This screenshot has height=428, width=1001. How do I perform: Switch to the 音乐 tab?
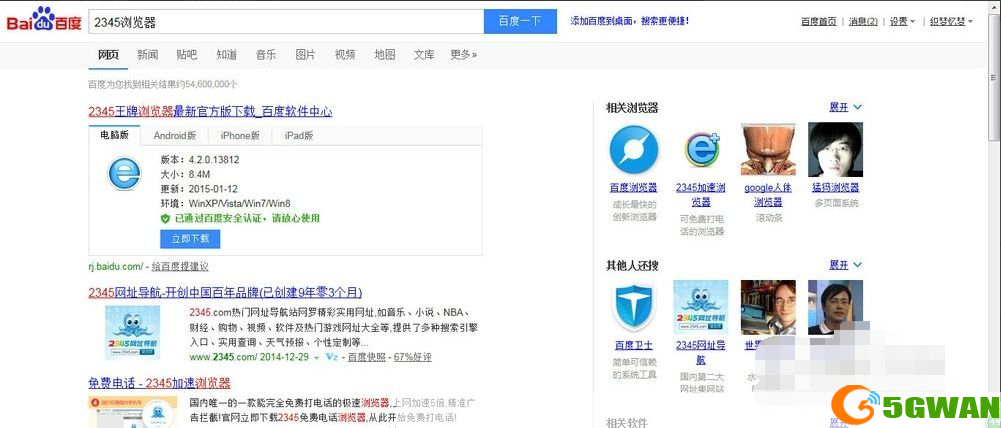click(266, 55)
